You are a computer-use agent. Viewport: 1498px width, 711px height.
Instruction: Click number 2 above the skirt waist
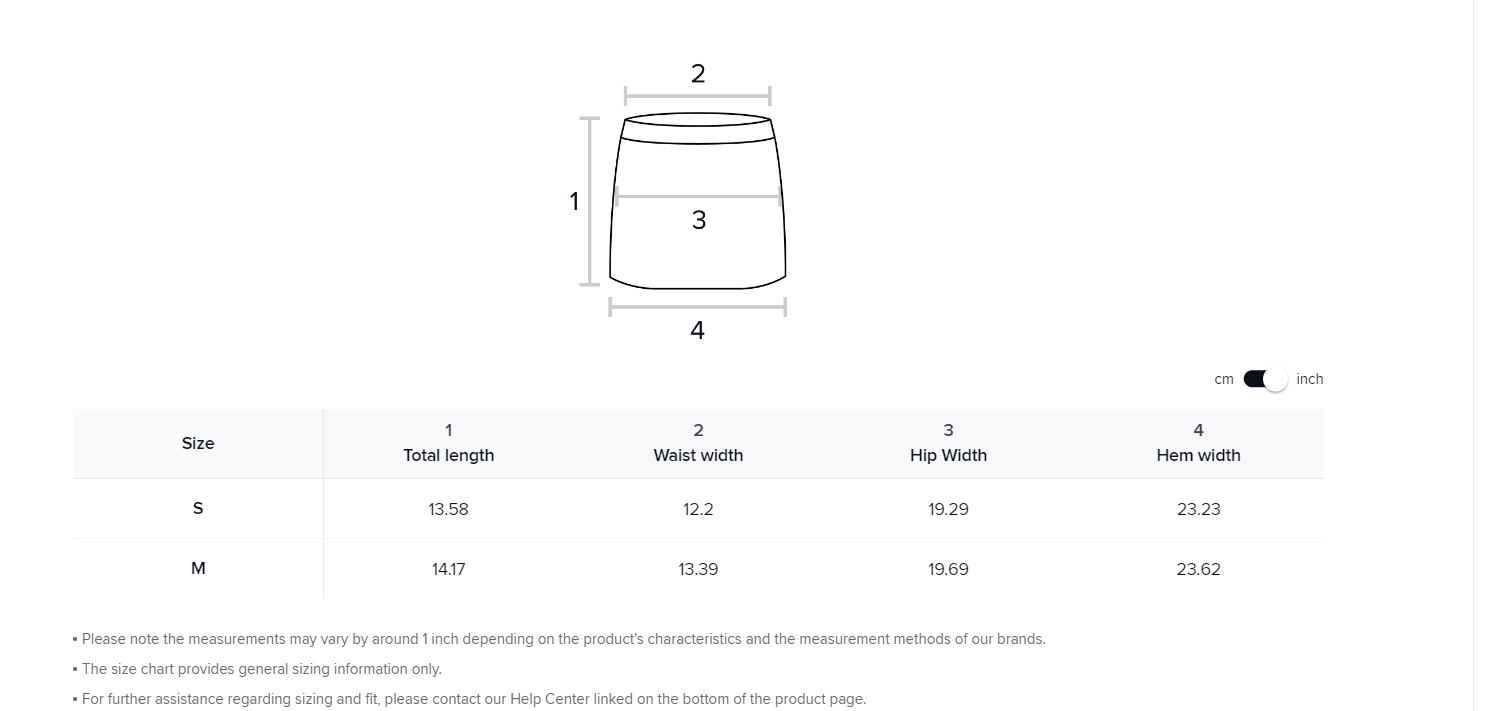pos(698,73)
